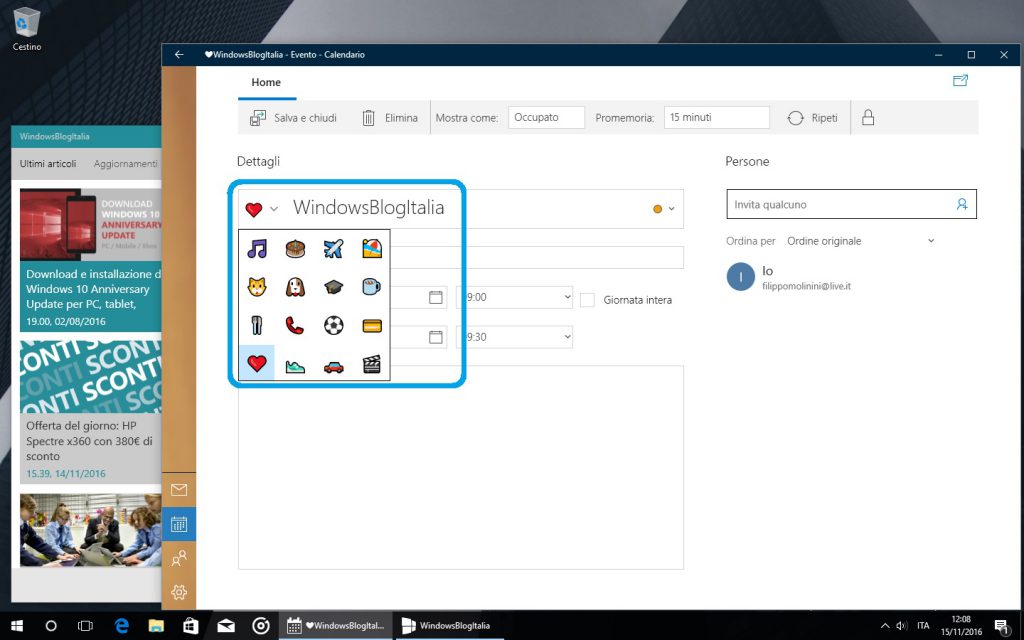Toggle the Giornata intera checkbox
Viewport: 1024px width, 640px height.
coord(588,300)
